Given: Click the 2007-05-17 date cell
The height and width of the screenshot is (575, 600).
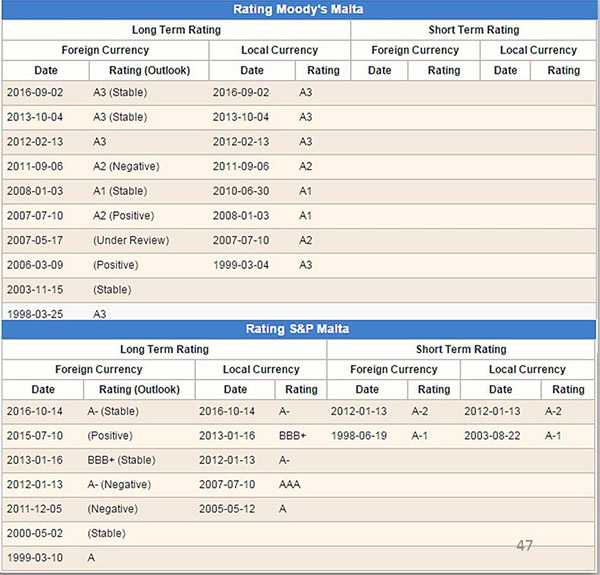Looking at the screenshot, I should coord(36,240).
